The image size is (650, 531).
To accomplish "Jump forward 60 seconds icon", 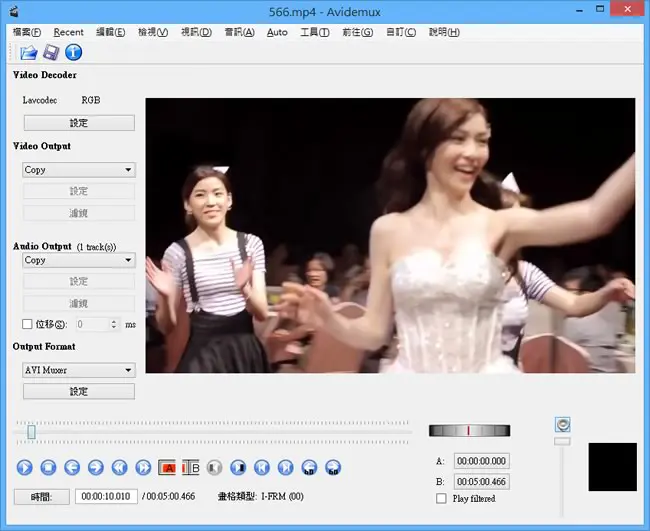I will point(333,468).
